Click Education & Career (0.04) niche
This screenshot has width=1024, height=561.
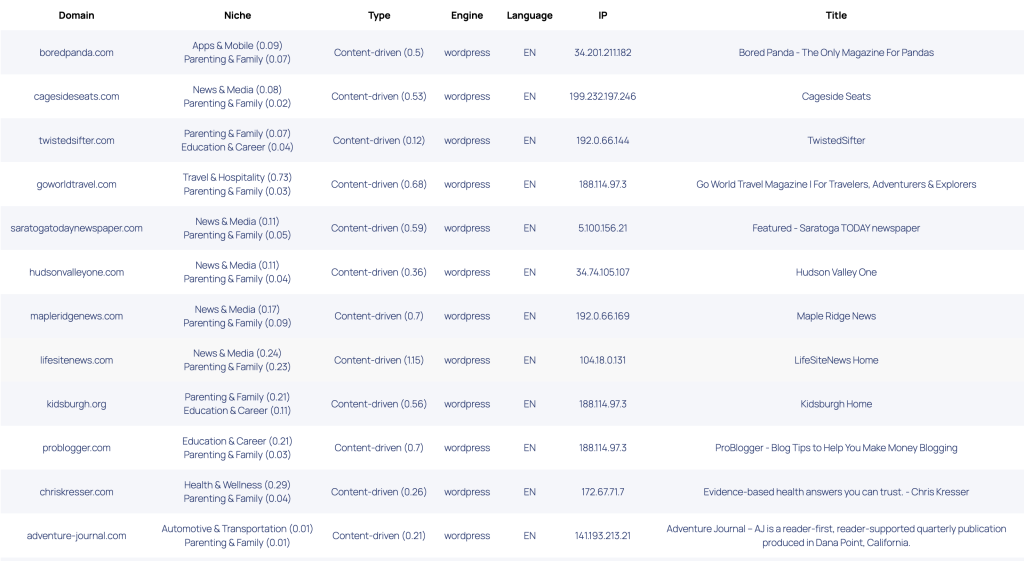[x=237, y=147]
